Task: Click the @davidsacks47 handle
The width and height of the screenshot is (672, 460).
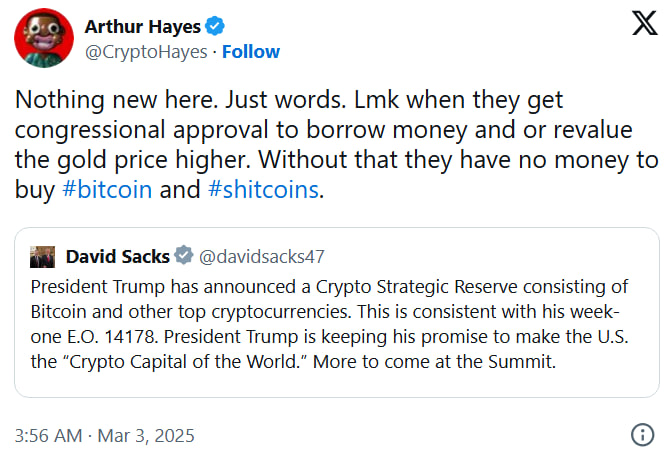Action: coord(262,256)
